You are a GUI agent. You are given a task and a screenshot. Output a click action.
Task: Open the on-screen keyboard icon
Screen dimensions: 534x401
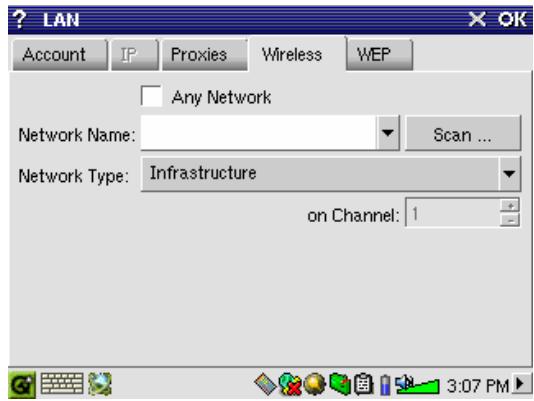pyautogui.click(x=62, y=384)
